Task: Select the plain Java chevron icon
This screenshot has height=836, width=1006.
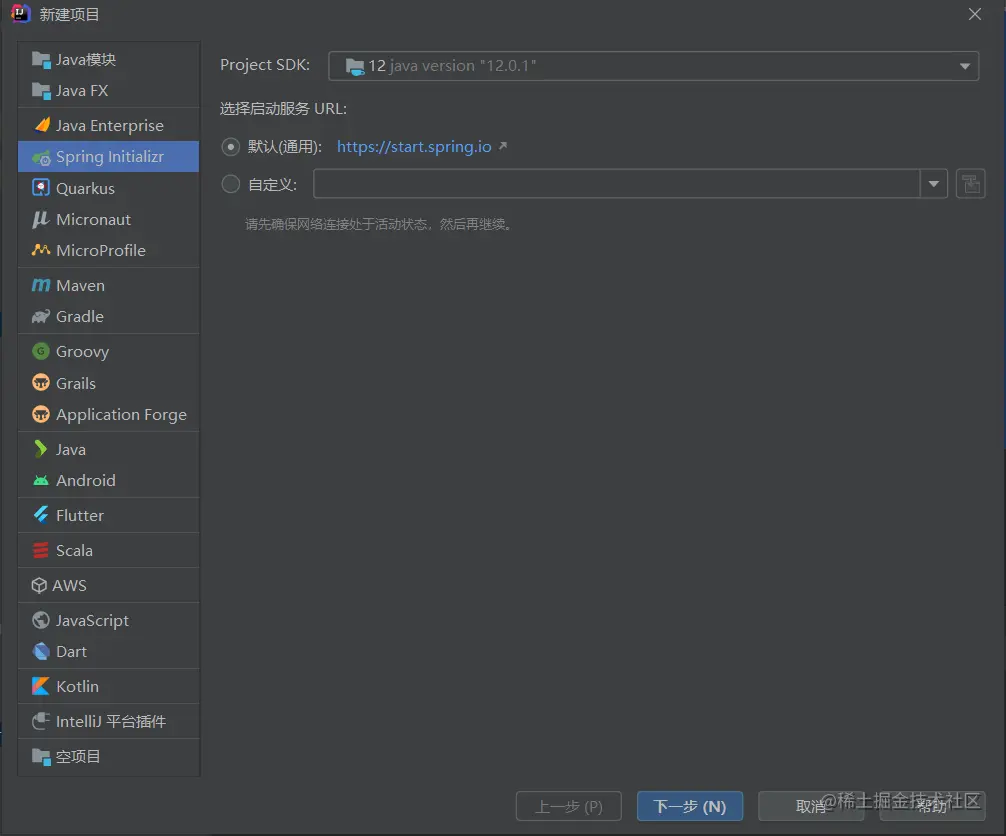Action: pyautogui.click(x=40, y=449)
